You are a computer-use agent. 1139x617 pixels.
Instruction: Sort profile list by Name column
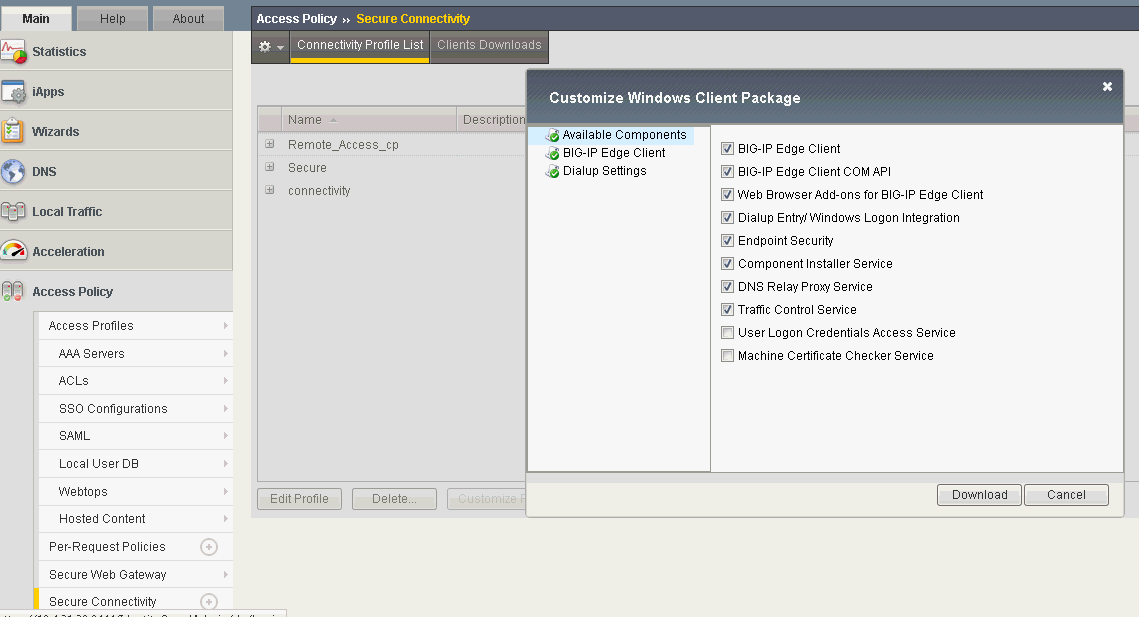click(305, 120)
